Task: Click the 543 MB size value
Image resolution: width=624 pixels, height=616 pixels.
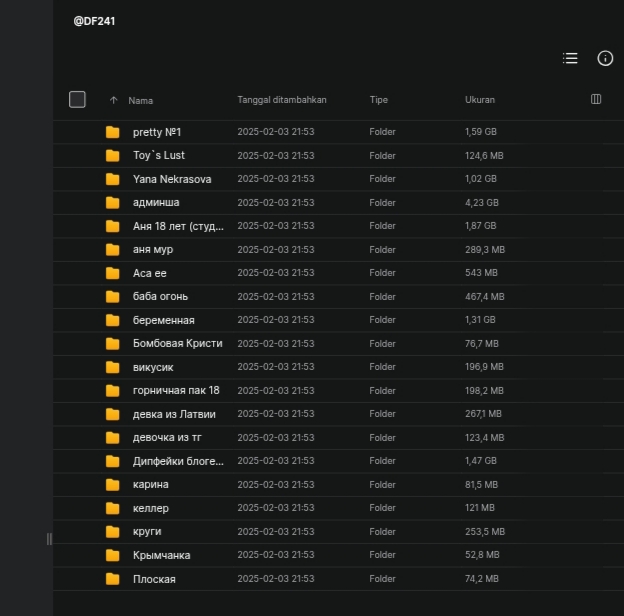Action: (481, 273)
